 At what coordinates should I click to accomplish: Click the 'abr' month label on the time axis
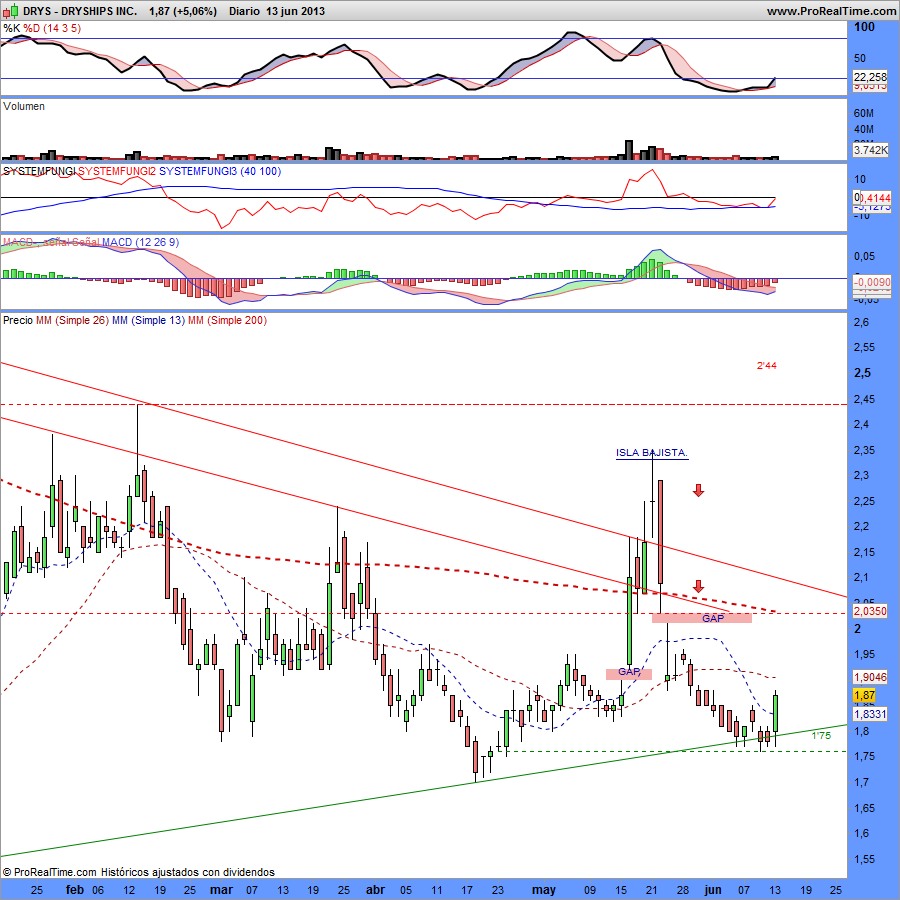tap(375, 890)
